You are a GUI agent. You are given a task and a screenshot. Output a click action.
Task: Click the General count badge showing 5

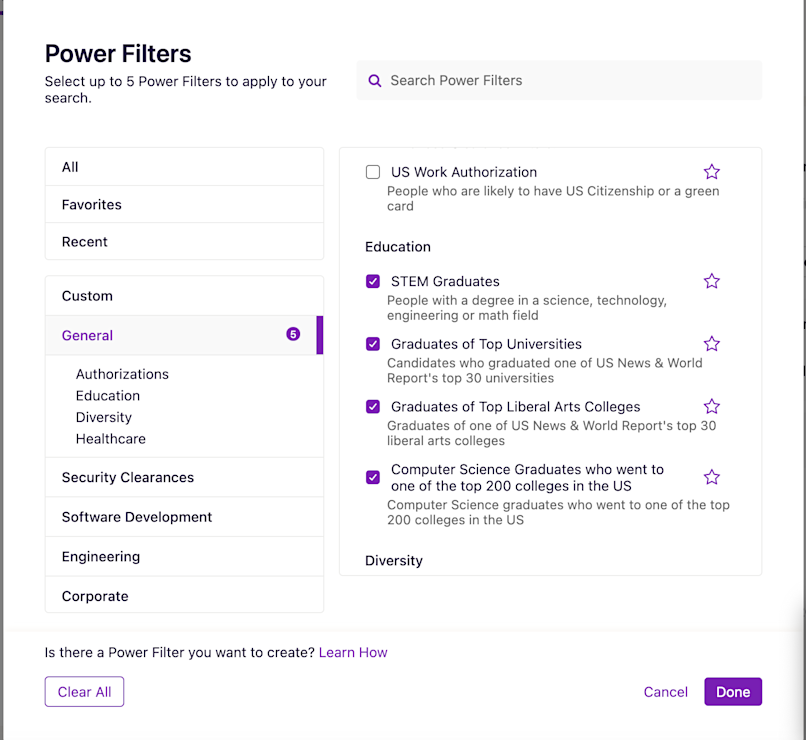(x=293, y=334)
